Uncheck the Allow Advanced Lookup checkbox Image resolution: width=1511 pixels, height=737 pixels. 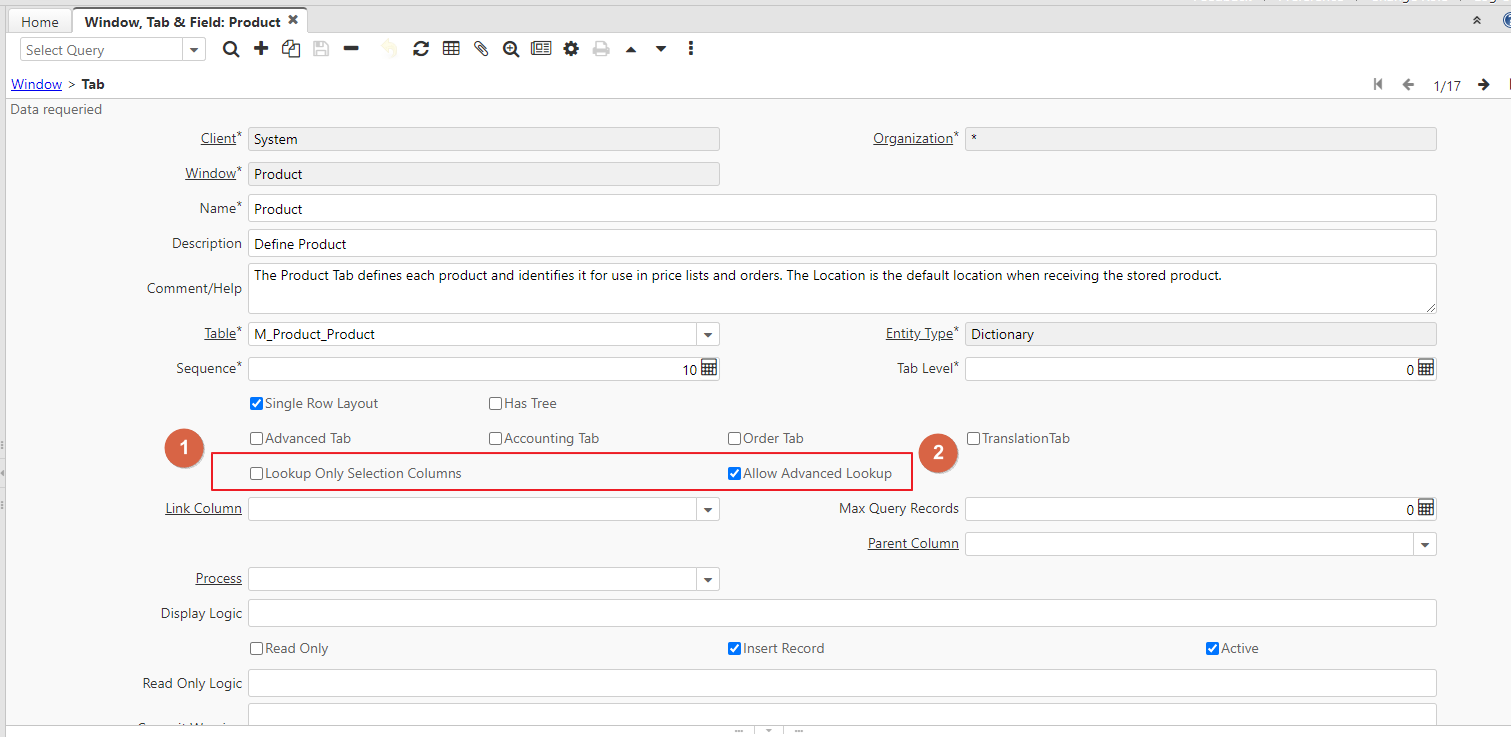735,474
